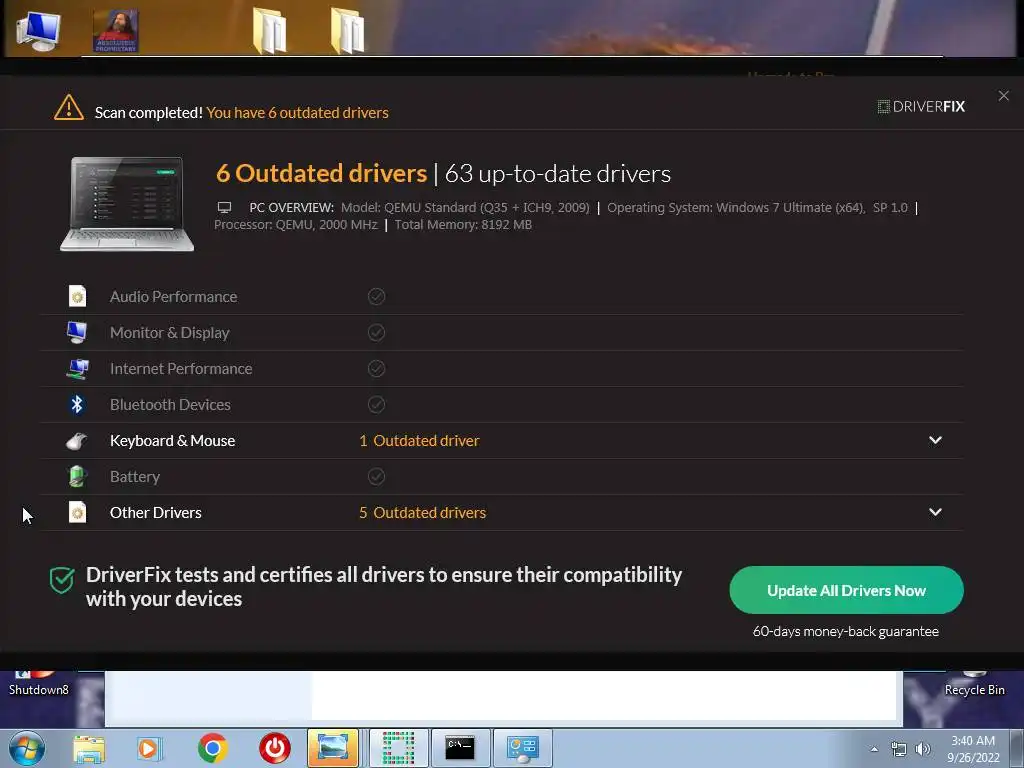Open the second desktop folder icon
Image resolution: width=1024 pixels, height=768 pixels.
coord(347,31)
